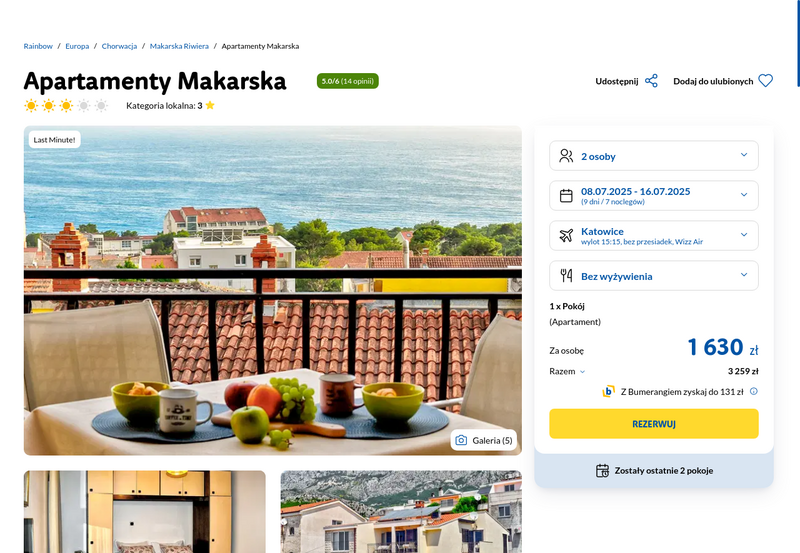Click the info icon beside Bumerang offer
800x553 pixels.
[x=754, y=391]
